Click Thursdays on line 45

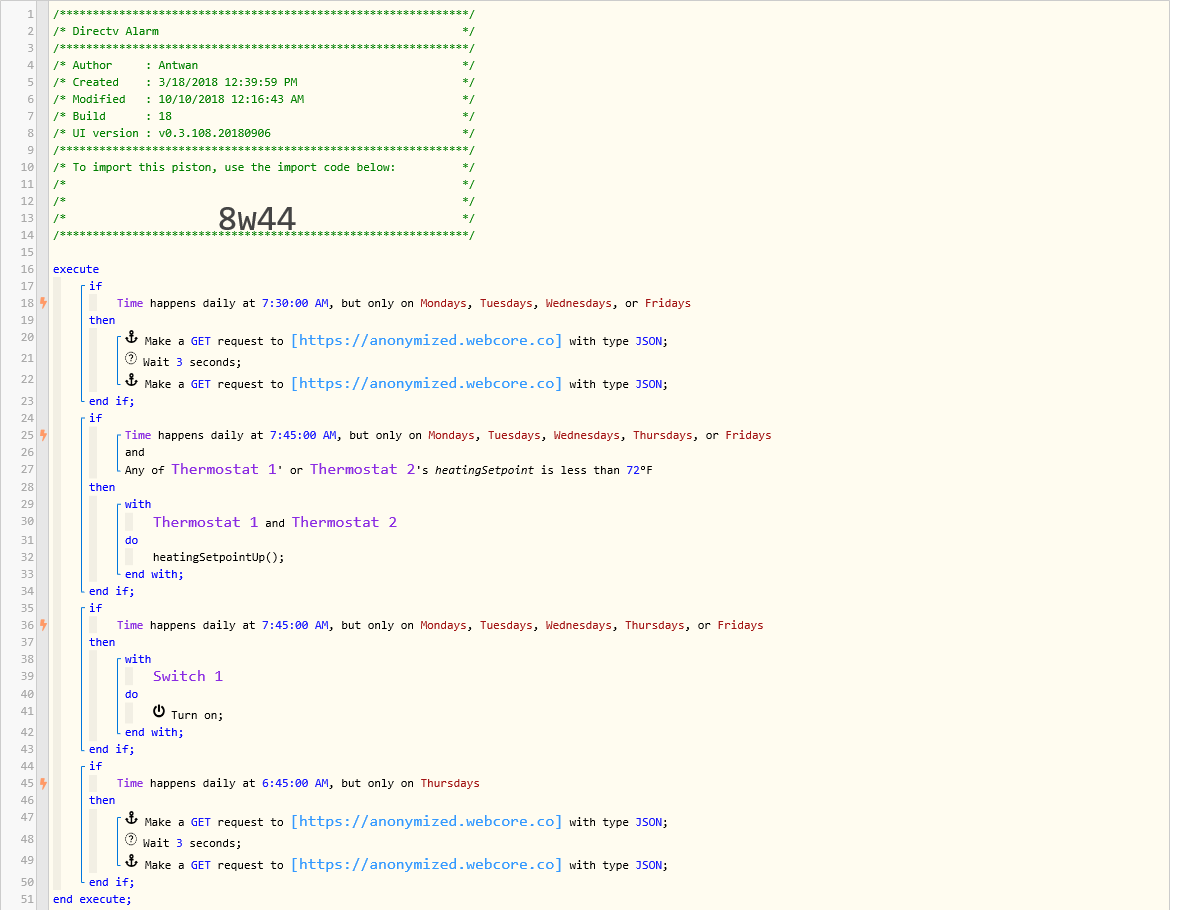coord(450,783)
